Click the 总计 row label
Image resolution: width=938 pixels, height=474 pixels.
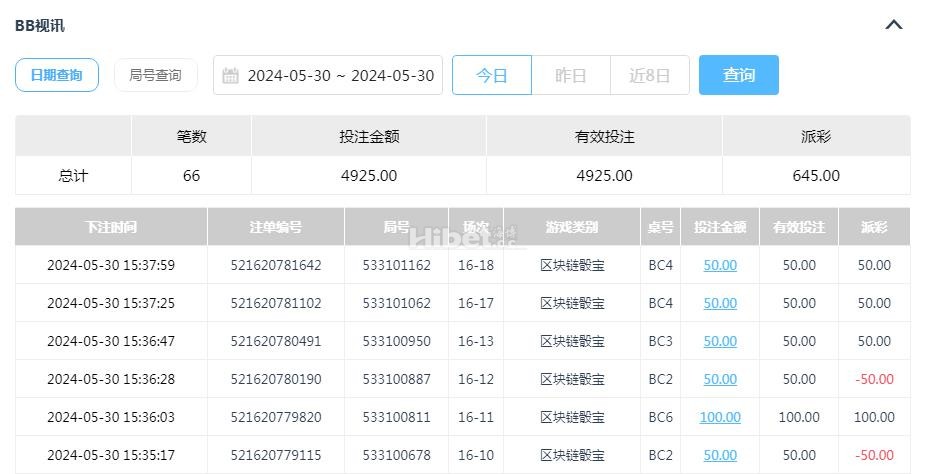73,175
